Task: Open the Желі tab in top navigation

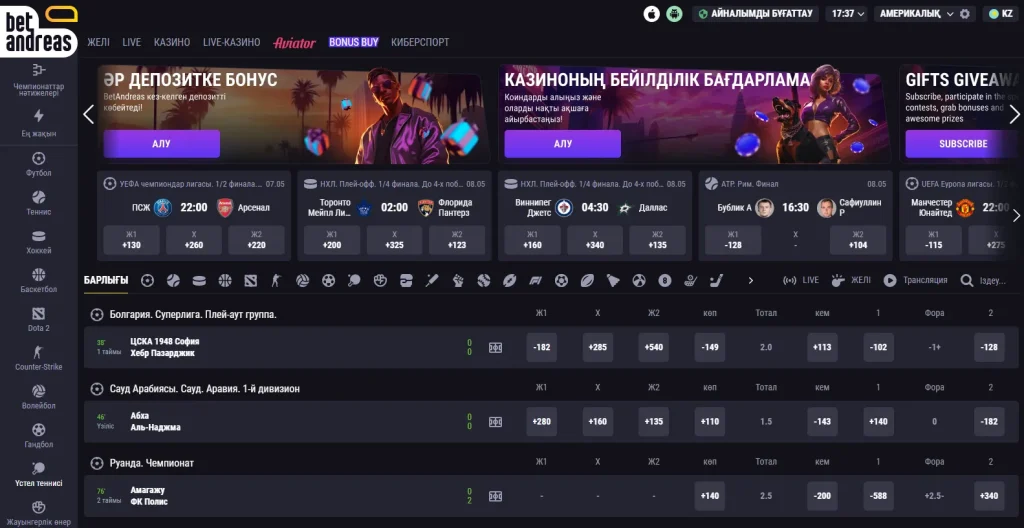Action: pos(99,42)
